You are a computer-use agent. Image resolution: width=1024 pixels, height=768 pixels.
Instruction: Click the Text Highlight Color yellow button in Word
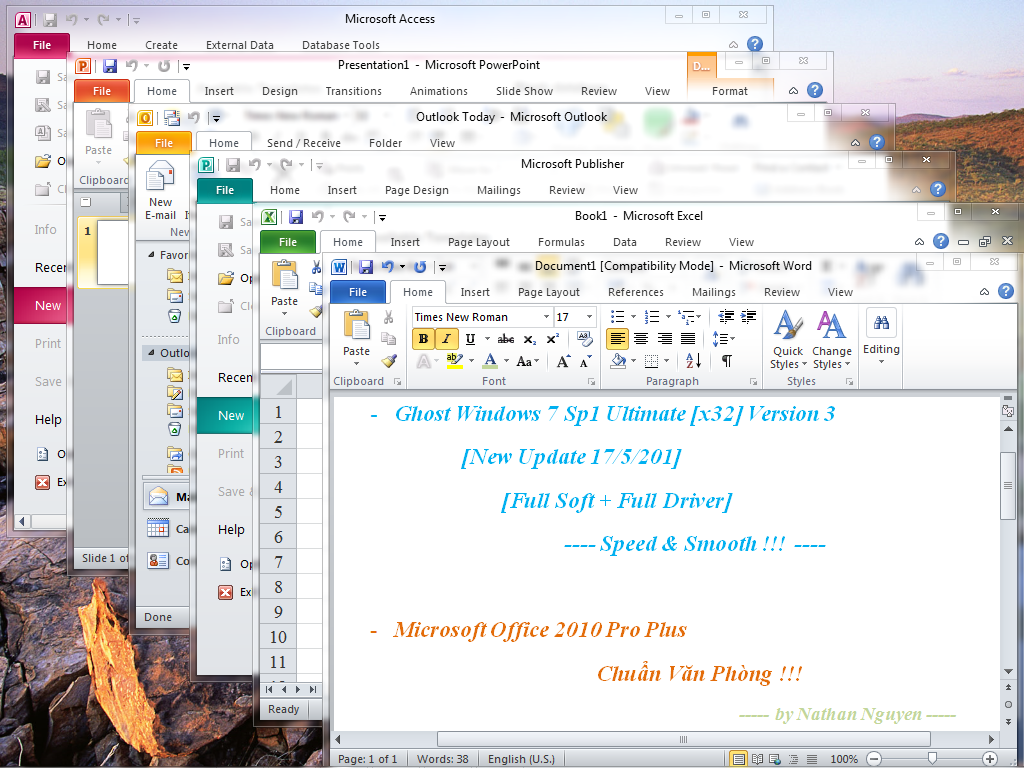(455, 361)
